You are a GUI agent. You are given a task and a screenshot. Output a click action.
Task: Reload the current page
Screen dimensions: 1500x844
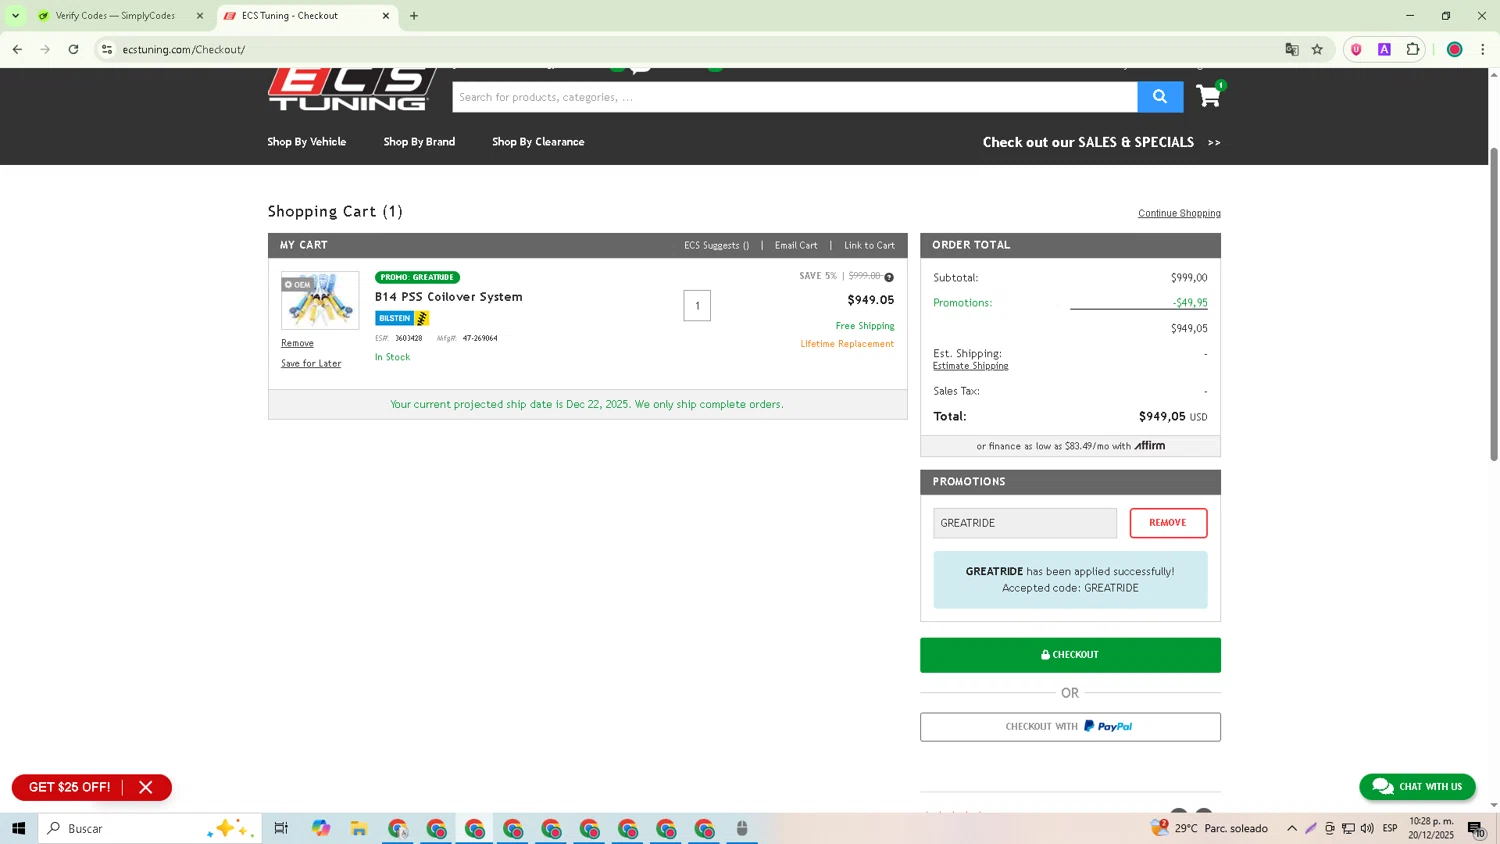coord(73,49)
